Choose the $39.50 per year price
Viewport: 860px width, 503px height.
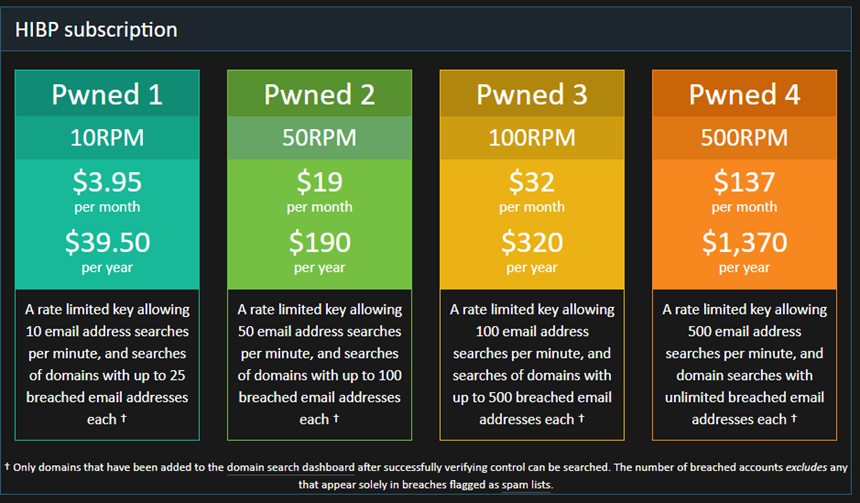coord(107,252)
